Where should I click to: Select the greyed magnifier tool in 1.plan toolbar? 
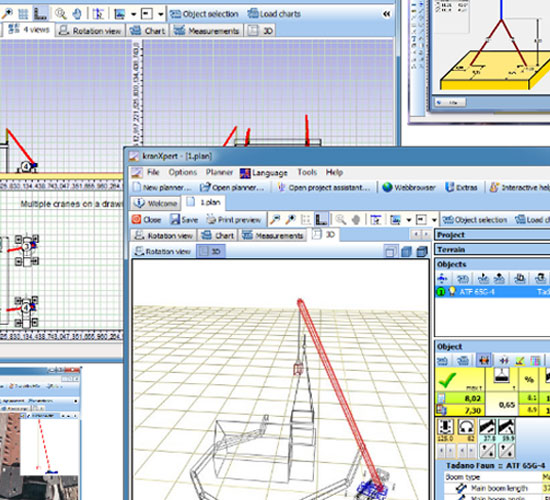coord(340,220)
